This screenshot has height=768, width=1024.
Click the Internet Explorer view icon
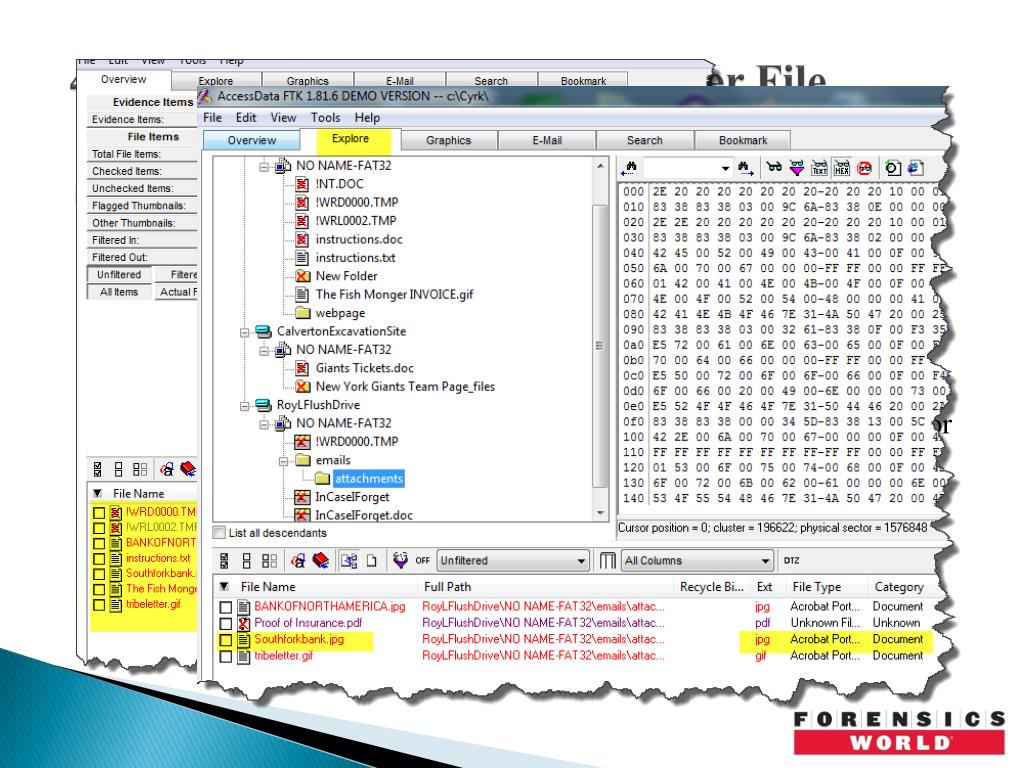pos(916,168)
